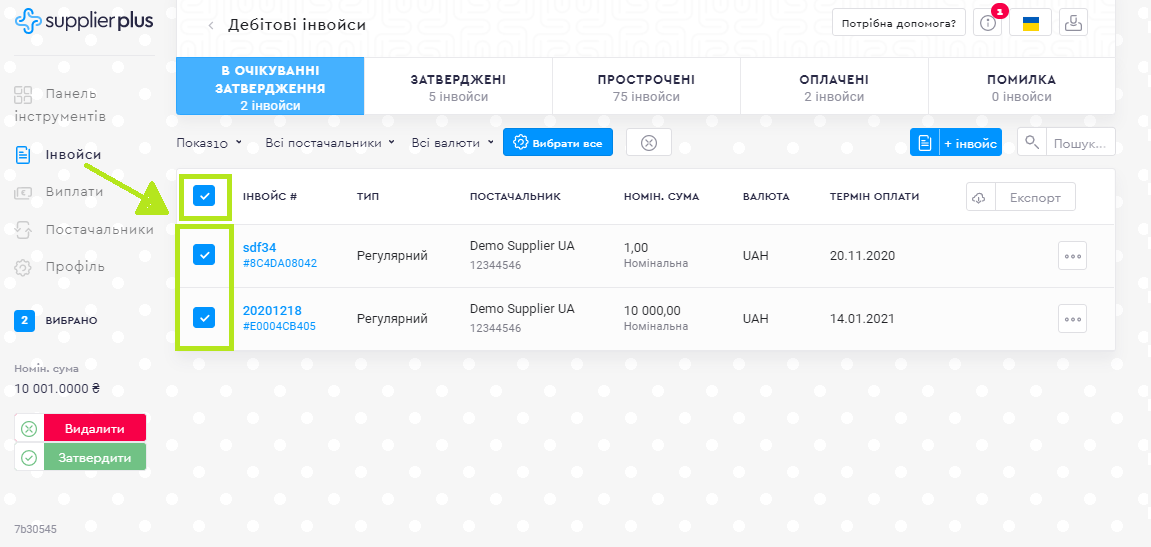Click the cloud export icon

tap(981, 197)
